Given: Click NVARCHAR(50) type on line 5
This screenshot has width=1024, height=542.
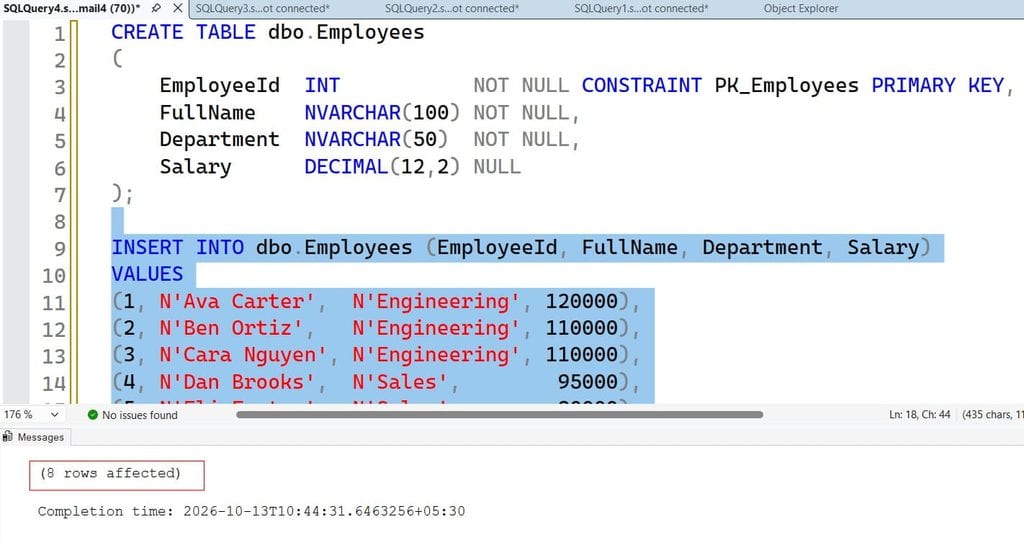Looking at the screenshot, I should tap(376, 139).
